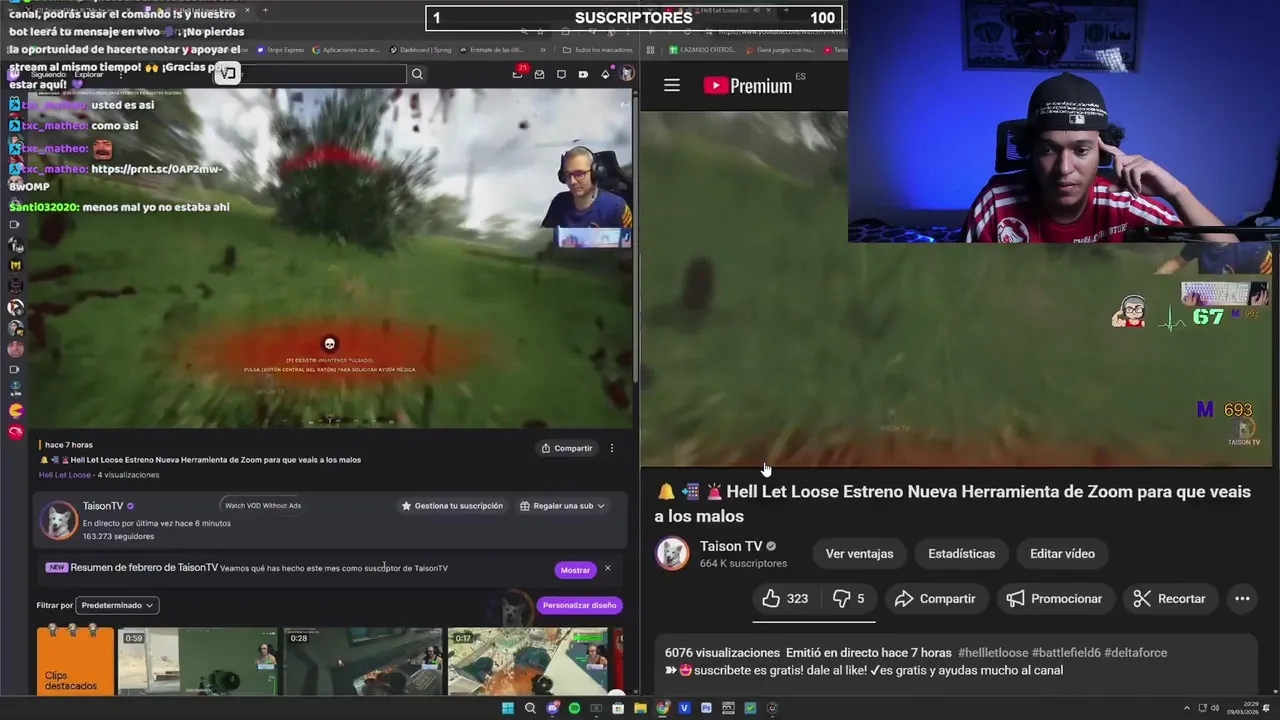Click the TaisonTV channel name on Twitch
The image size is (1280, 720).
tap(103, 506)
